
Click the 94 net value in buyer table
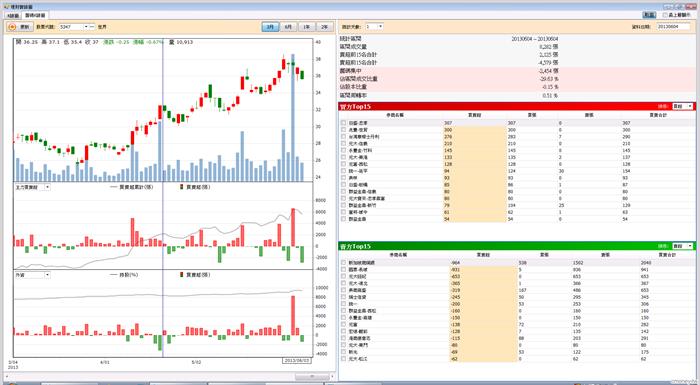[447, 171]
